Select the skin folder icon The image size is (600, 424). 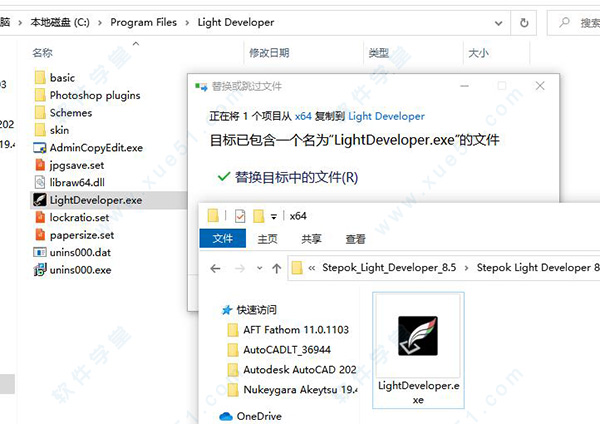coord(40,130)
